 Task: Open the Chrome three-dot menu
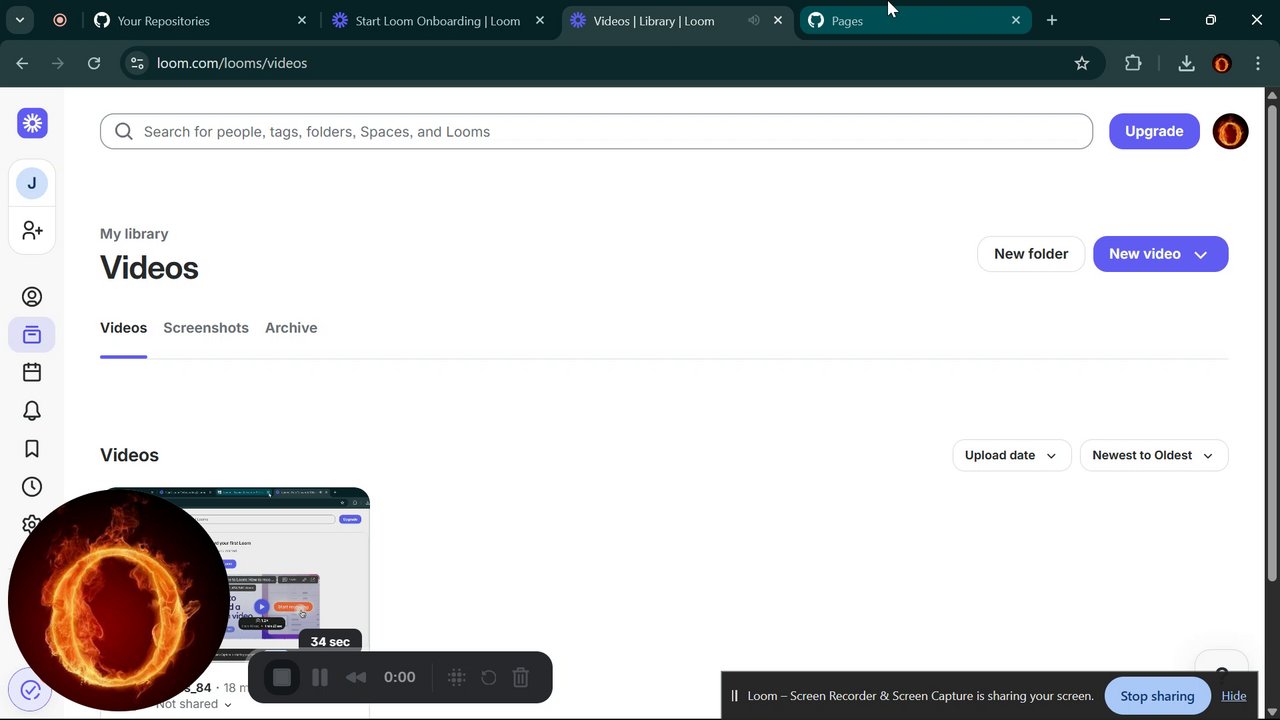pos(1257,63)
